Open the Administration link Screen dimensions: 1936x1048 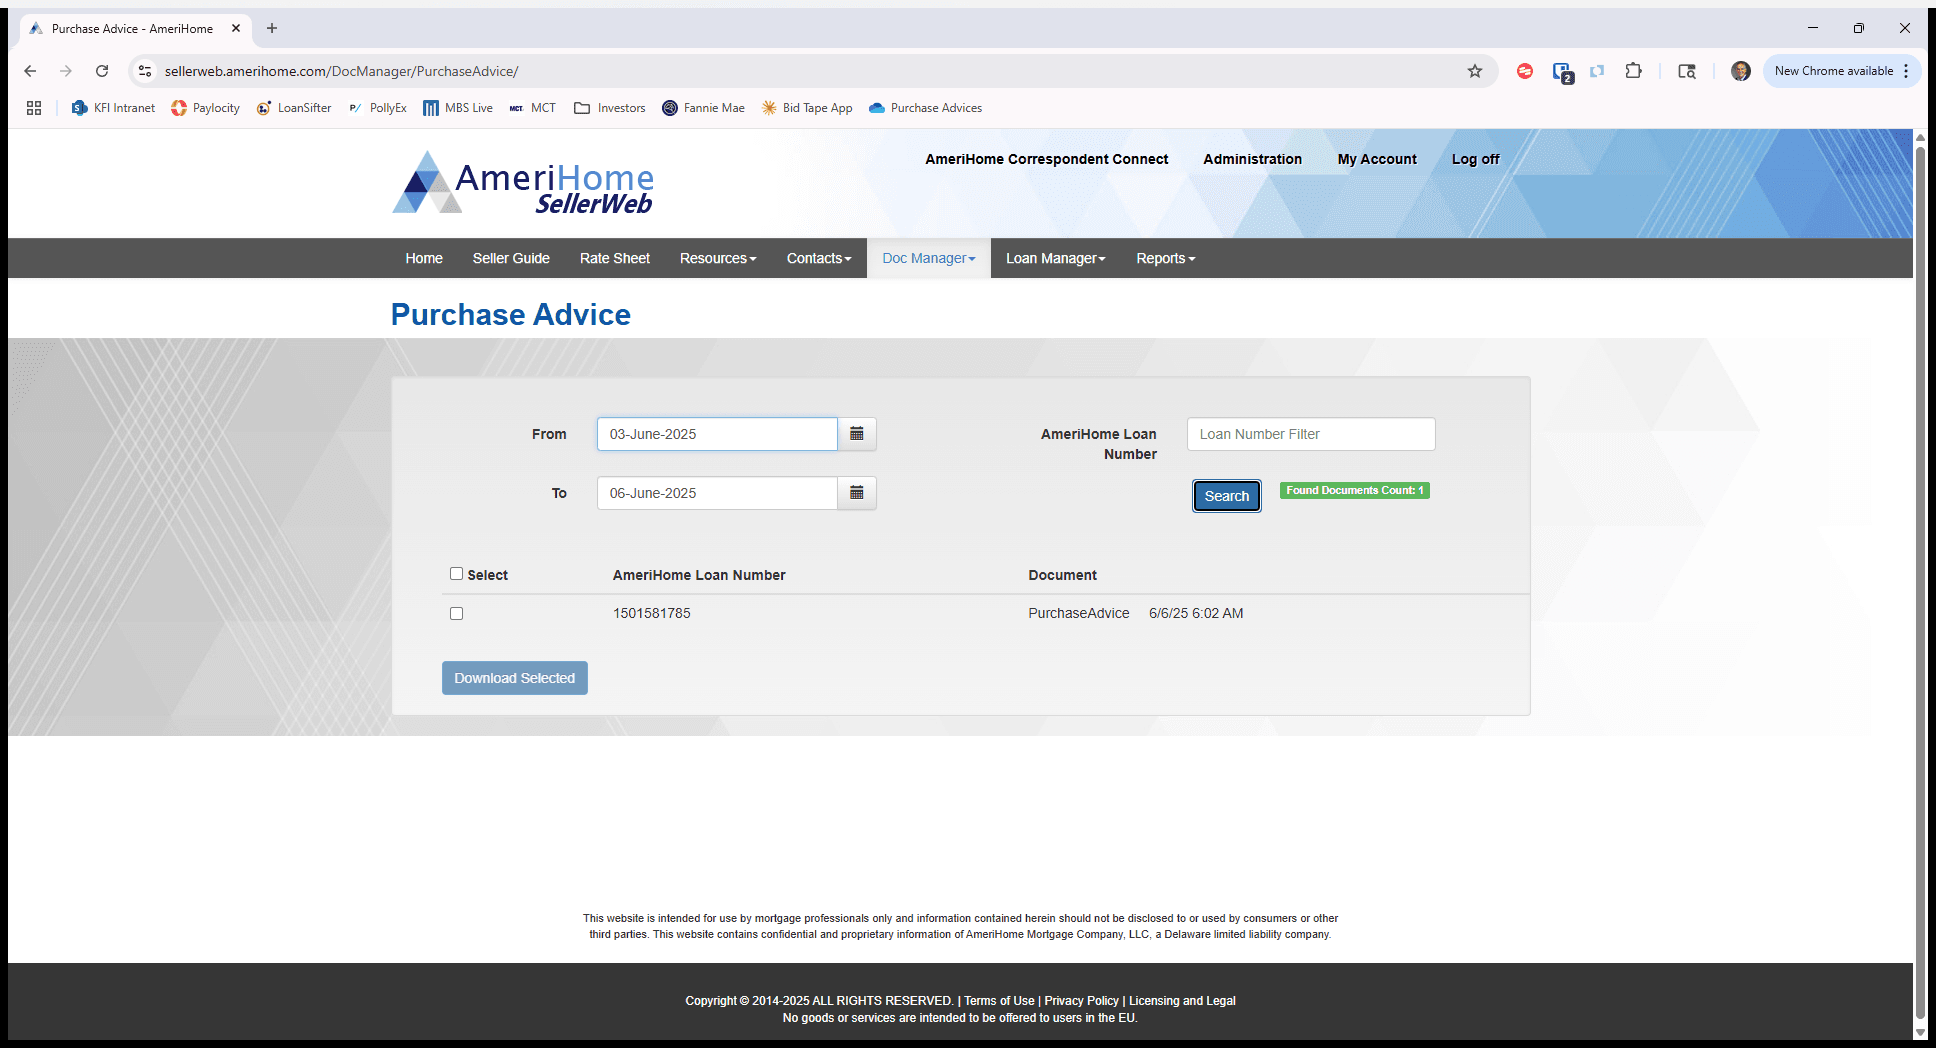pos(1253,159)
